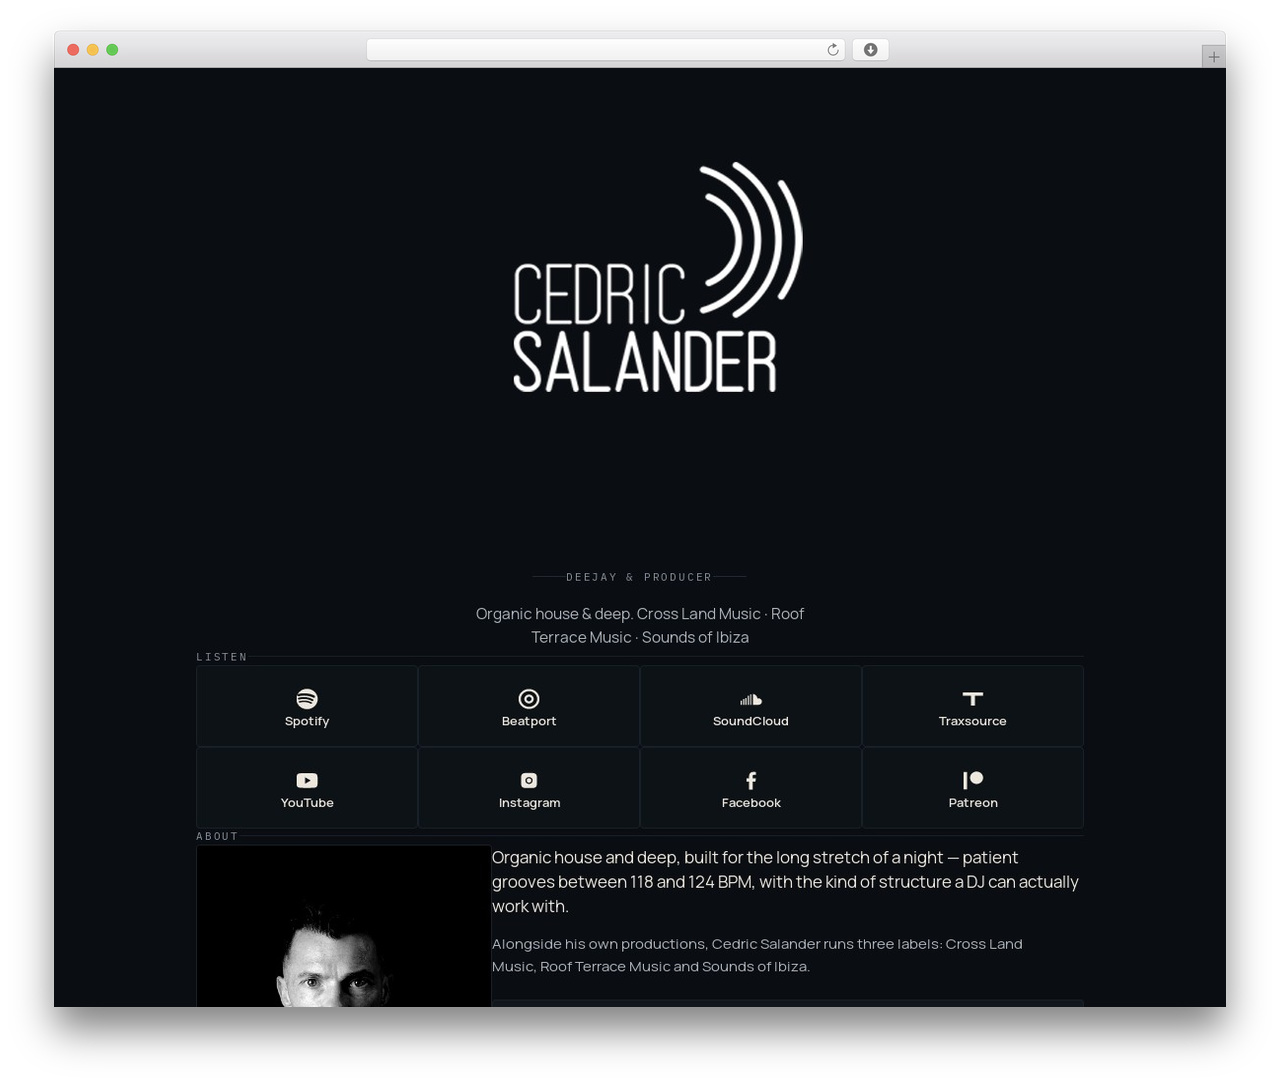The height and width of the screenshot is (1084, 1280).
Task: Click the paragraph about running three labels
Action: click(757, 955)
